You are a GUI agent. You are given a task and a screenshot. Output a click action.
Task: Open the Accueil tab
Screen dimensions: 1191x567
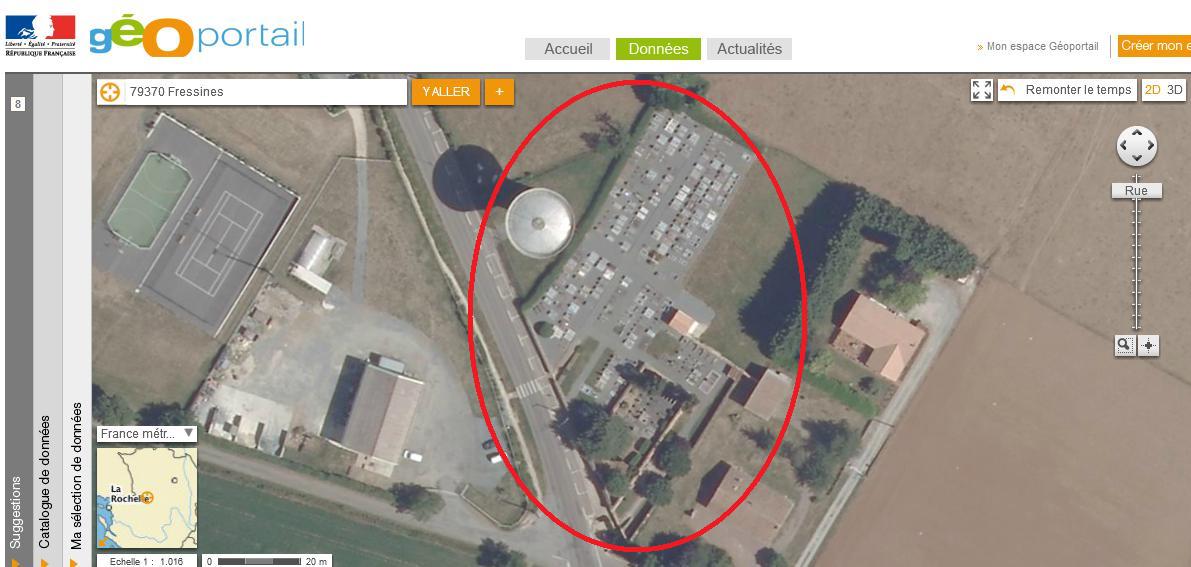[x=568, y=49]
